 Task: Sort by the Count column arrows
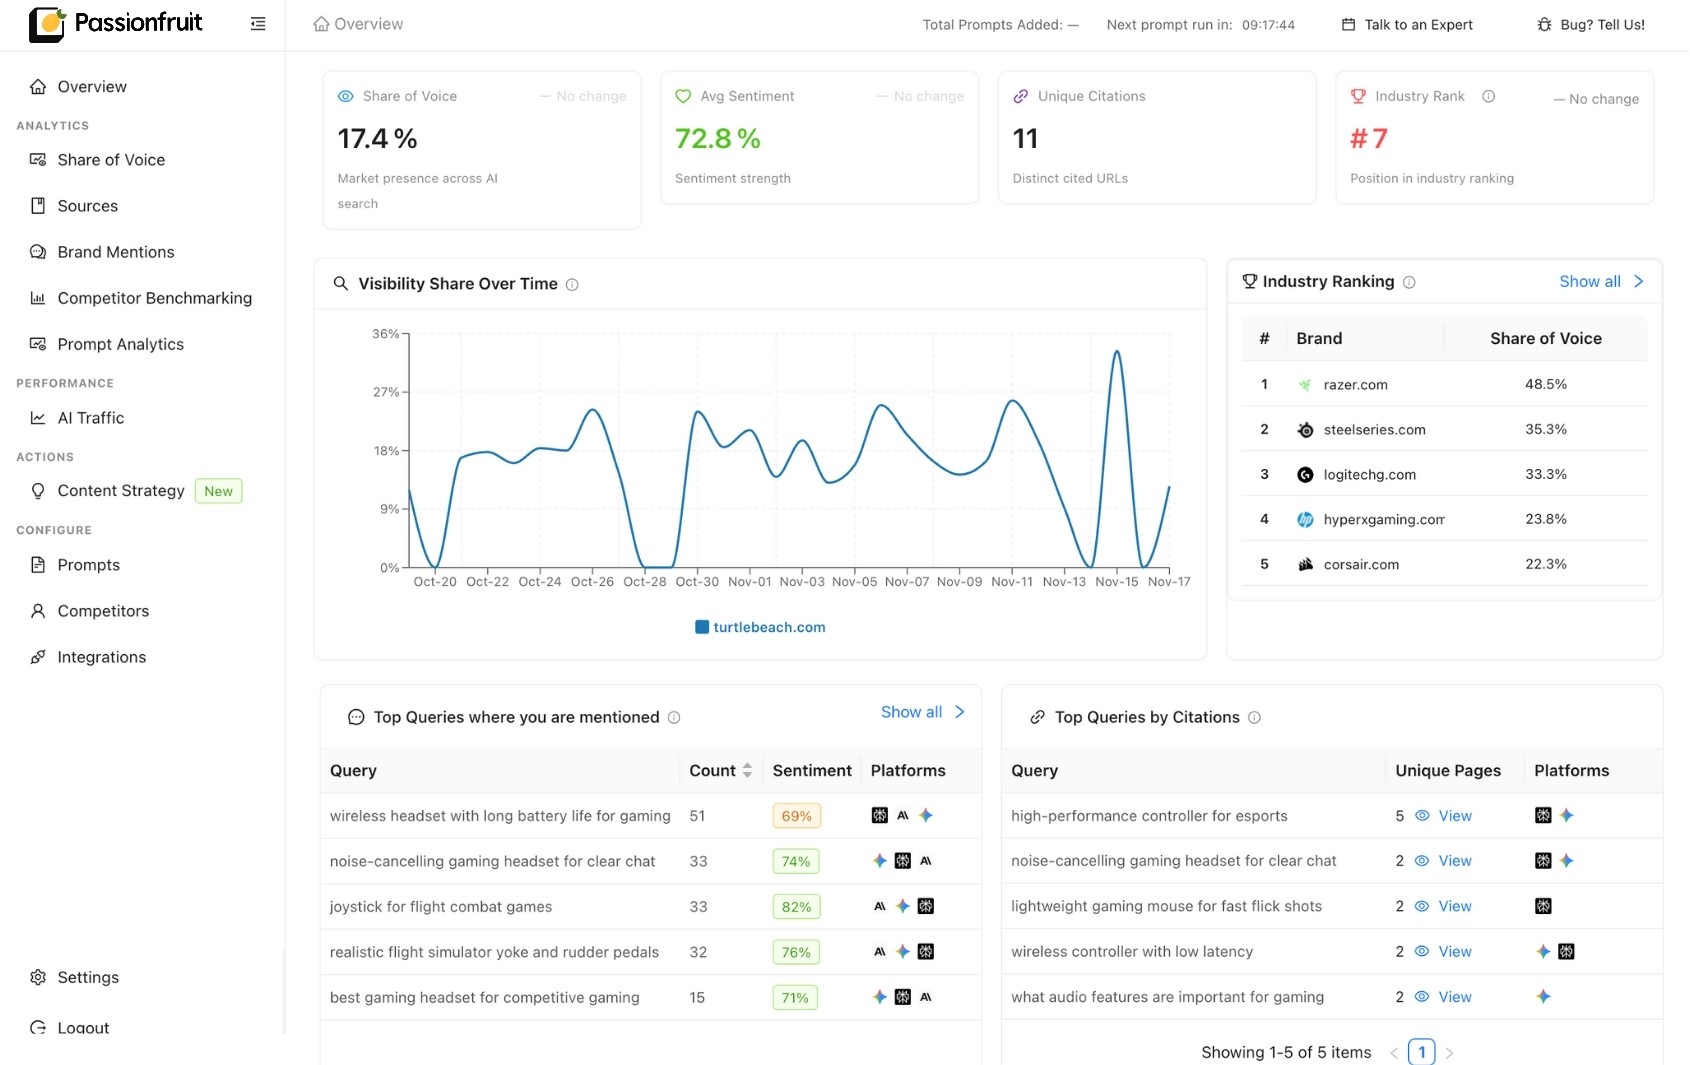pos(747,771)
